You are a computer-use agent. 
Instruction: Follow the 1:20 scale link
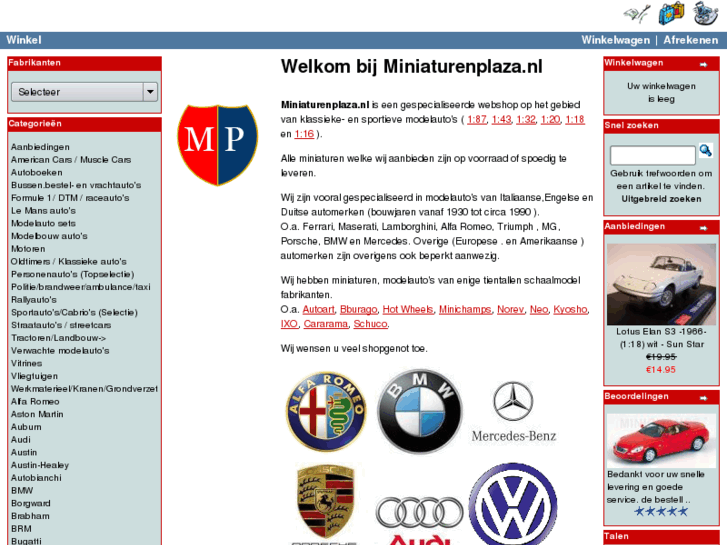click(550, 120)
